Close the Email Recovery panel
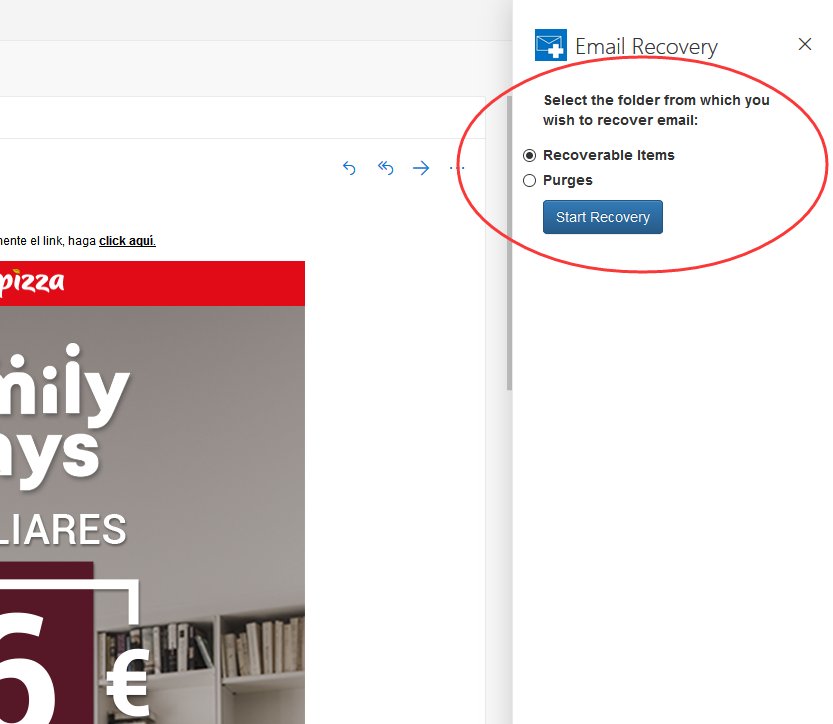The height and width of the screenshot is (724, 833). (x=805, y=44)
